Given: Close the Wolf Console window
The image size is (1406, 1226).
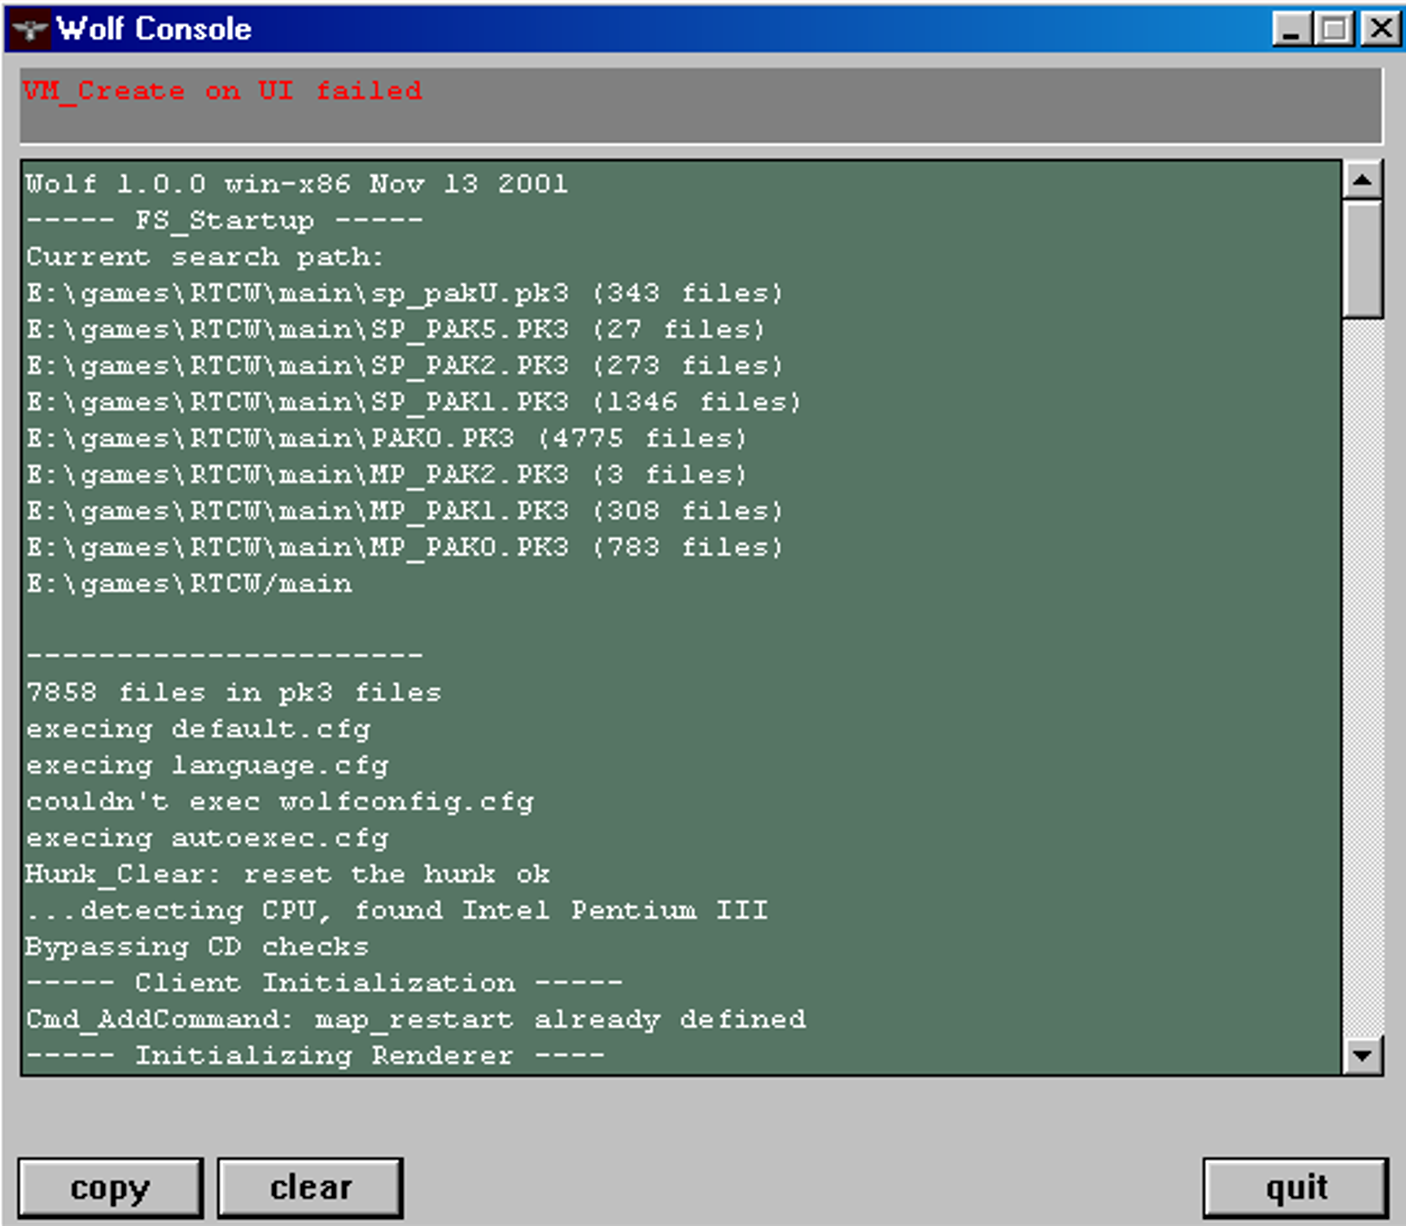Looking at the screenshot, I should (x=1381, y=29).
